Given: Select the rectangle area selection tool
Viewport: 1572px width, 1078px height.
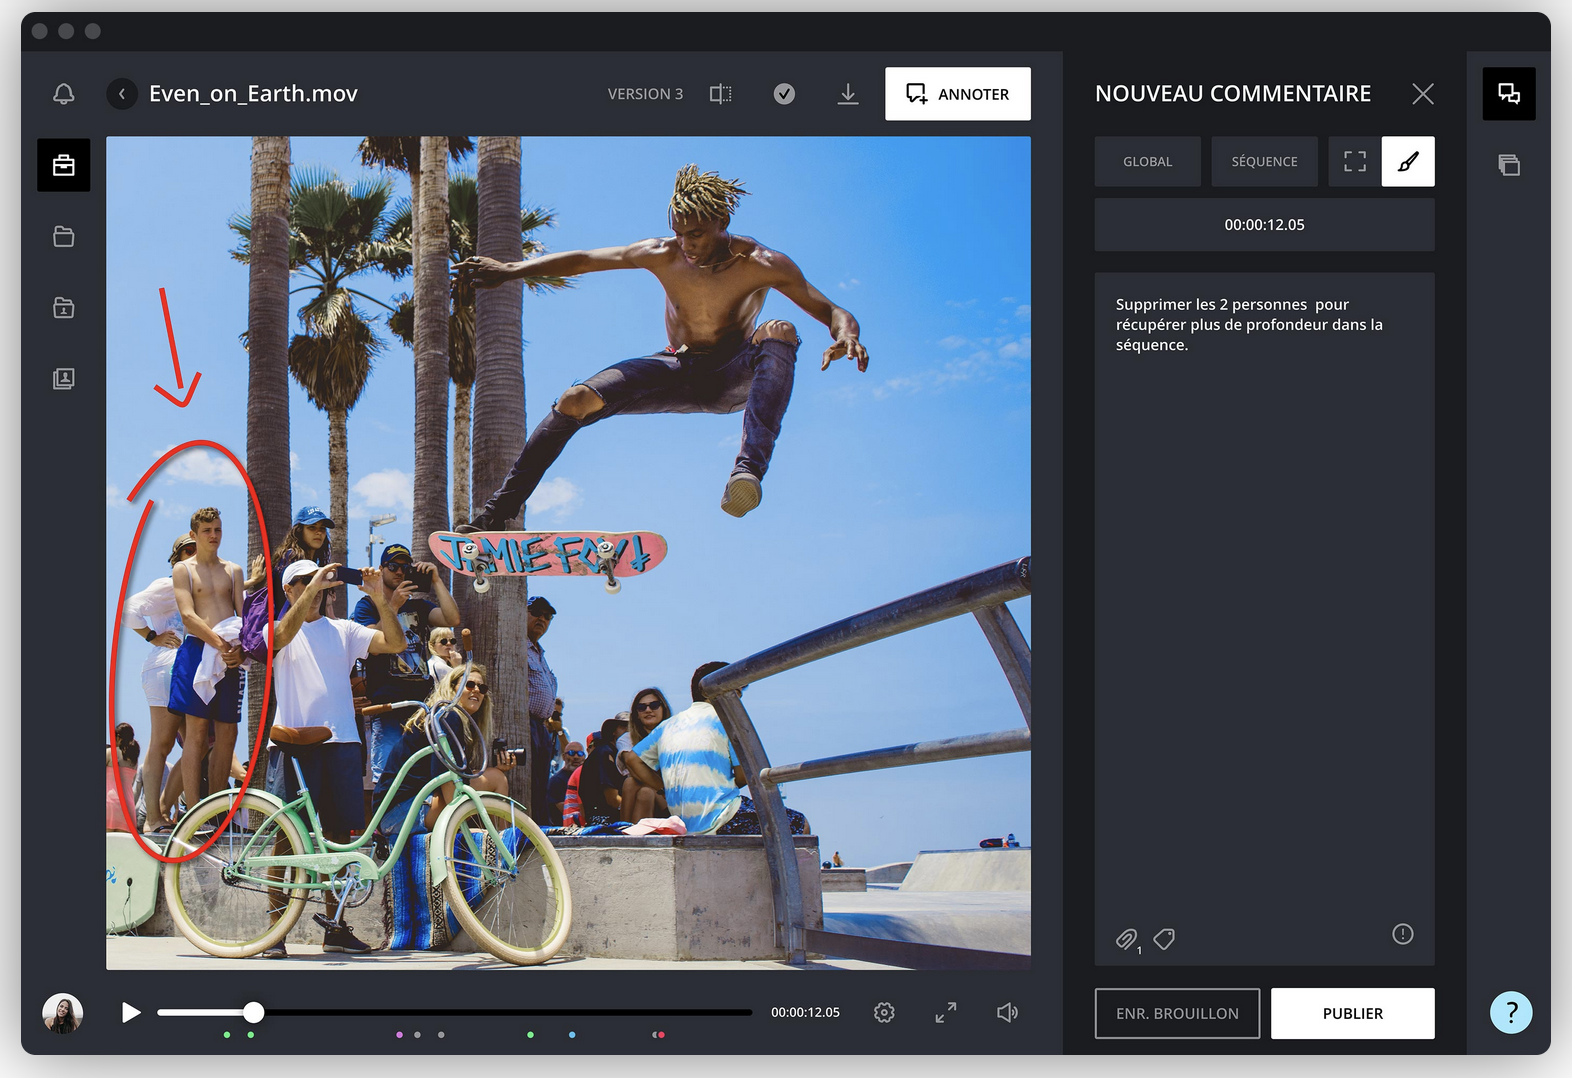Looking at the screenshot, I should point(1354,162).
